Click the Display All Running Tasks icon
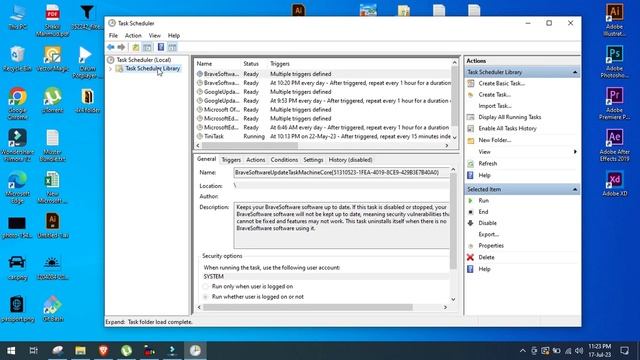The image size is (640, 360). point(471,117)
